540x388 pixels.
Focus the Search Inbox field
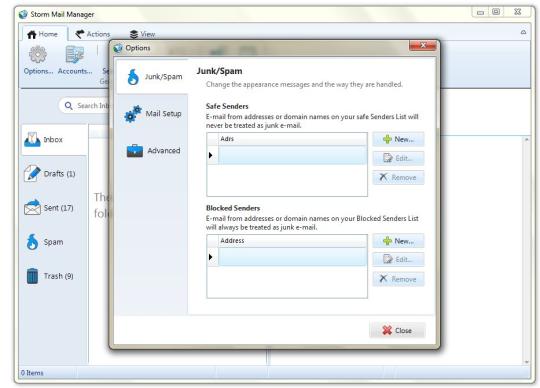click(x=85, y=106)
